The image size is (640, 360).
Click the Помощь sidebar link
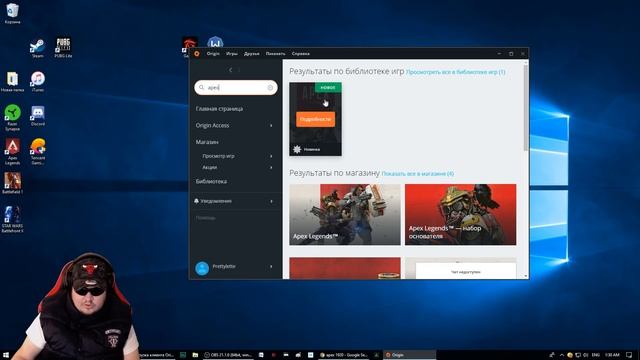[x=205, y=218]
